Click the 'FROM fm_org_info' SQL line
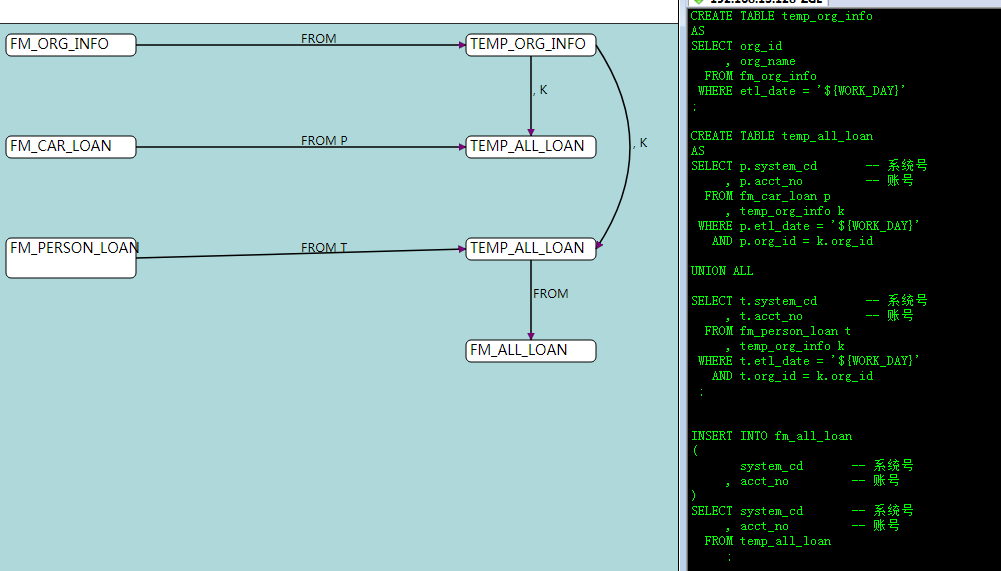Image resolution: width=1001 pixels, height=571 pixels. (x=760, y=76)
